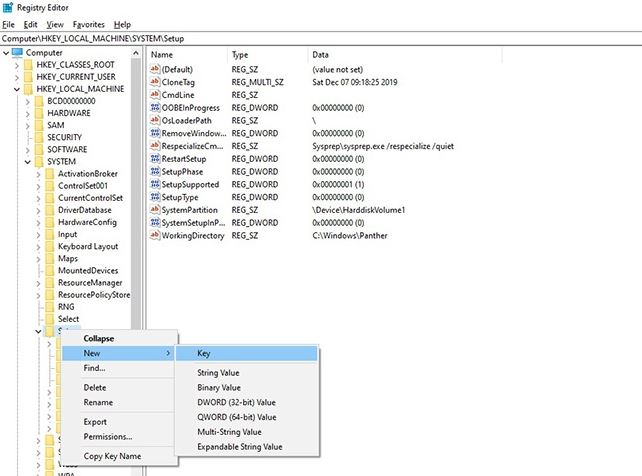Click the registry path address bar
The image size is (642, 476).
(321, 38)
